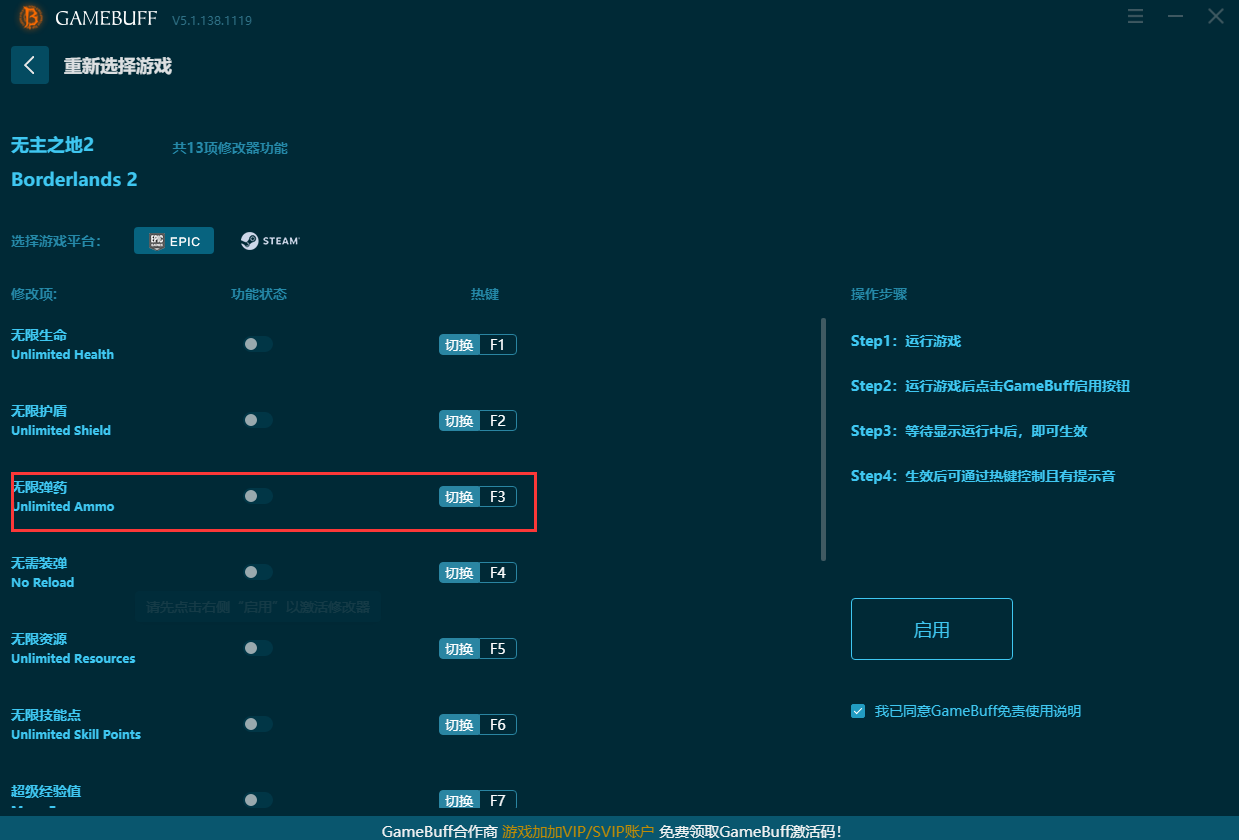Click the 重新选择游戏 heading
Screen dimensions: 1239x840
click(x=118, y=66)
